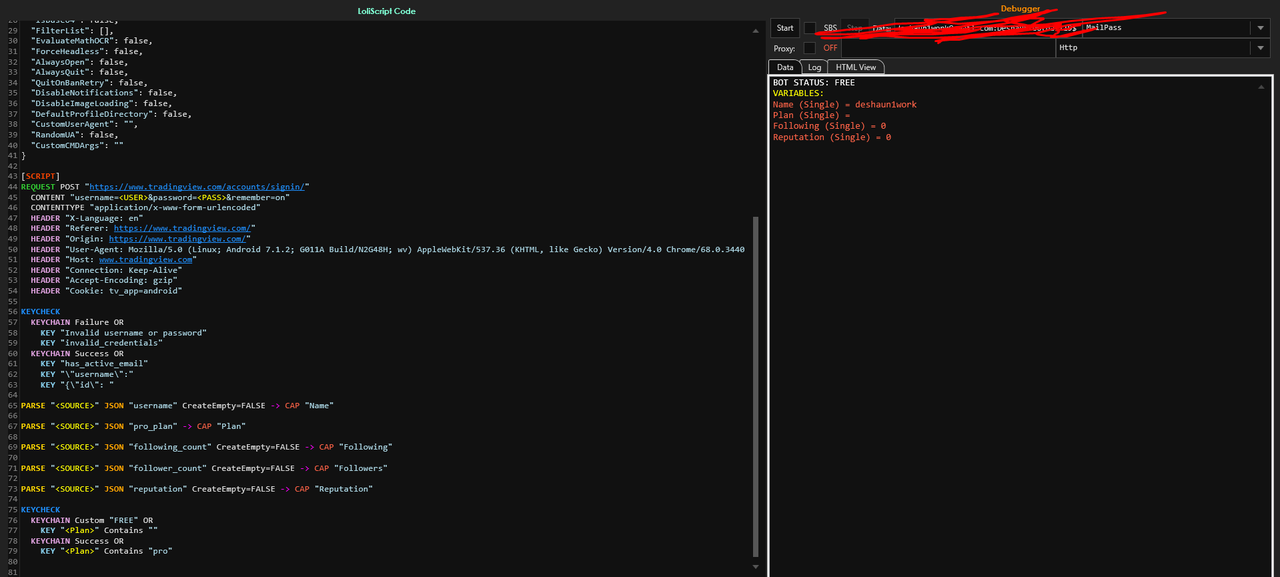
Task: Click the Following (Single) = 0 line
Action: coord(830,127)
